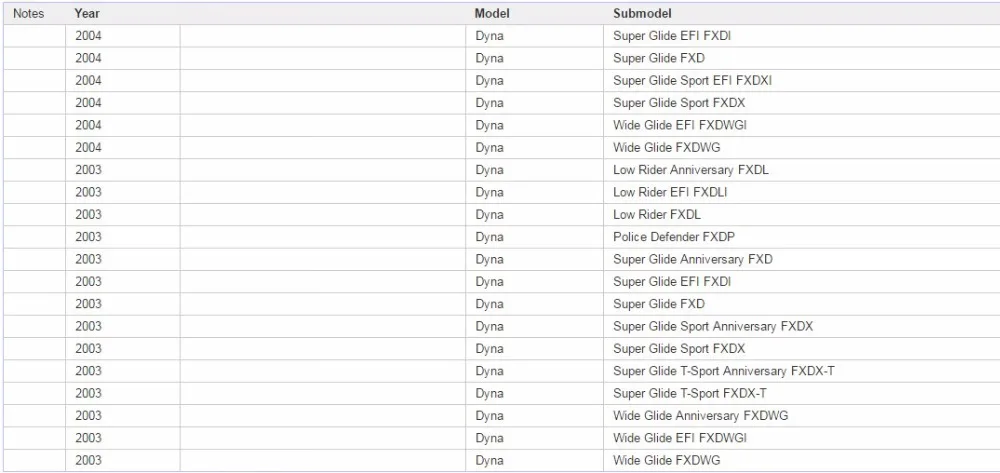
Task: Select 2003 Wide Glide EFI FXDWGI submodel
Action: tap(680, 437)
